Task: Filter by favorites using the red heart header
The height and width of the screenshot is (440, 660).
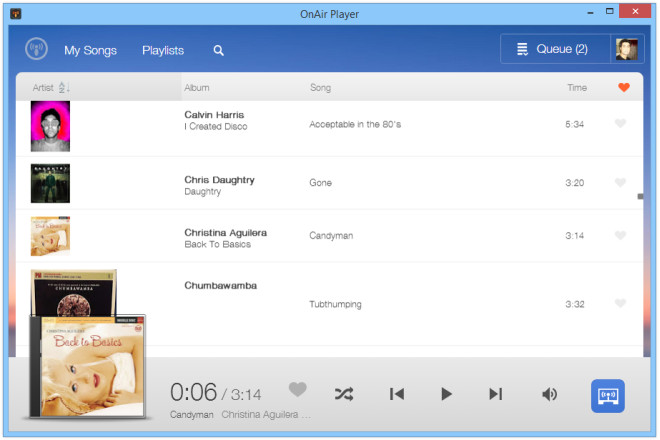Action: [624, 87]
